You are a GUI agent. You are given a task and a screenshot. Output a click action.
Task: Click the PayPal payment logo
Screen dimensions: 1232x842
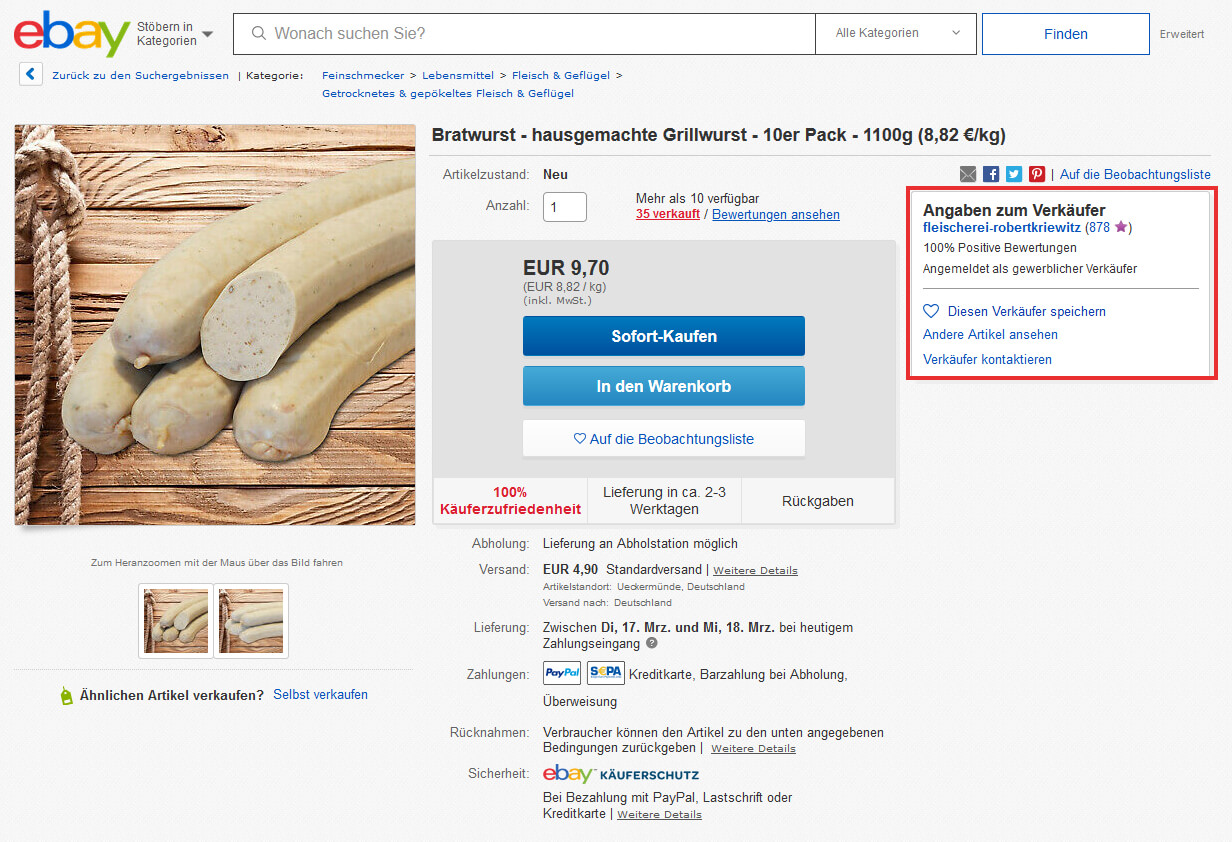pyautogui.click(x=562, y=673)
